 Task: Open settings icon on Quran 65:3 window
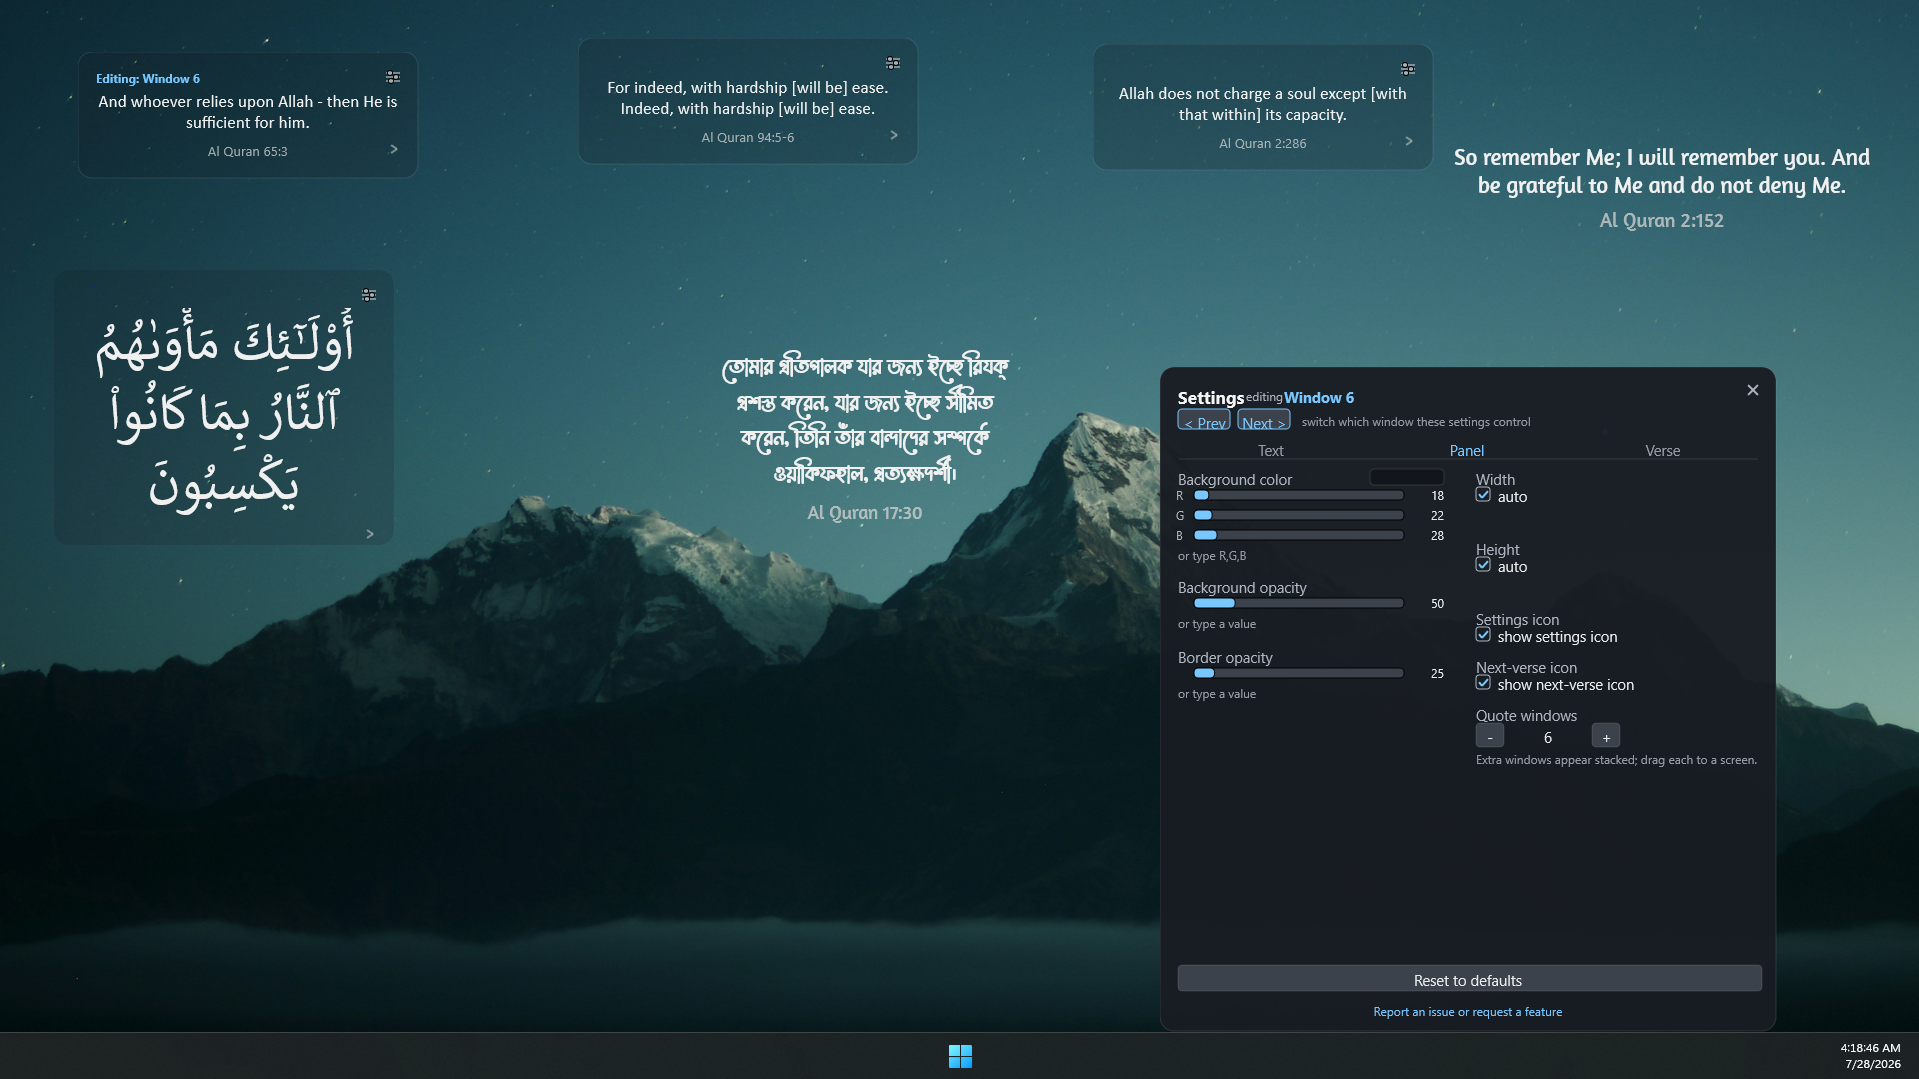pyautogui.click(x=393, y=77)
